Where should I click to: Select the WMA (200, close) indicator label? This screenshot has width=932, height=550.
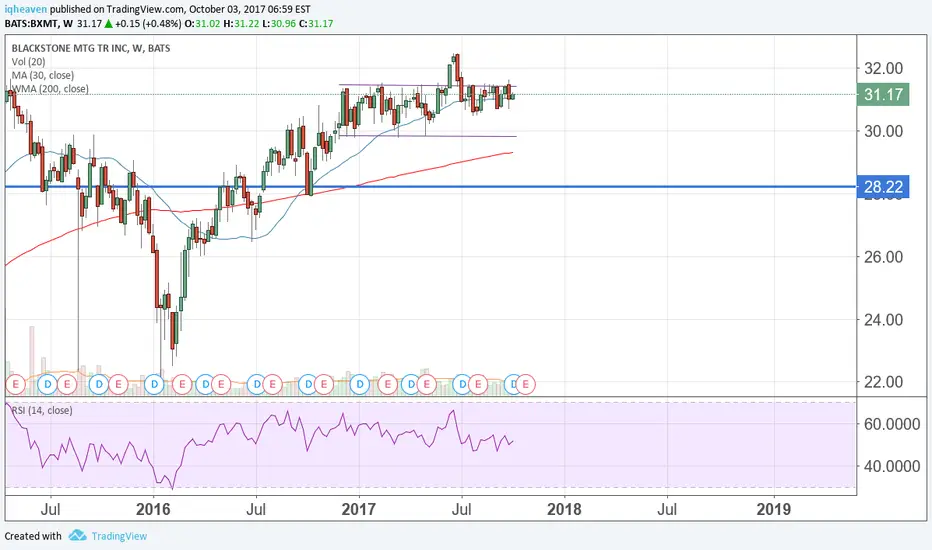coord(51,89)
